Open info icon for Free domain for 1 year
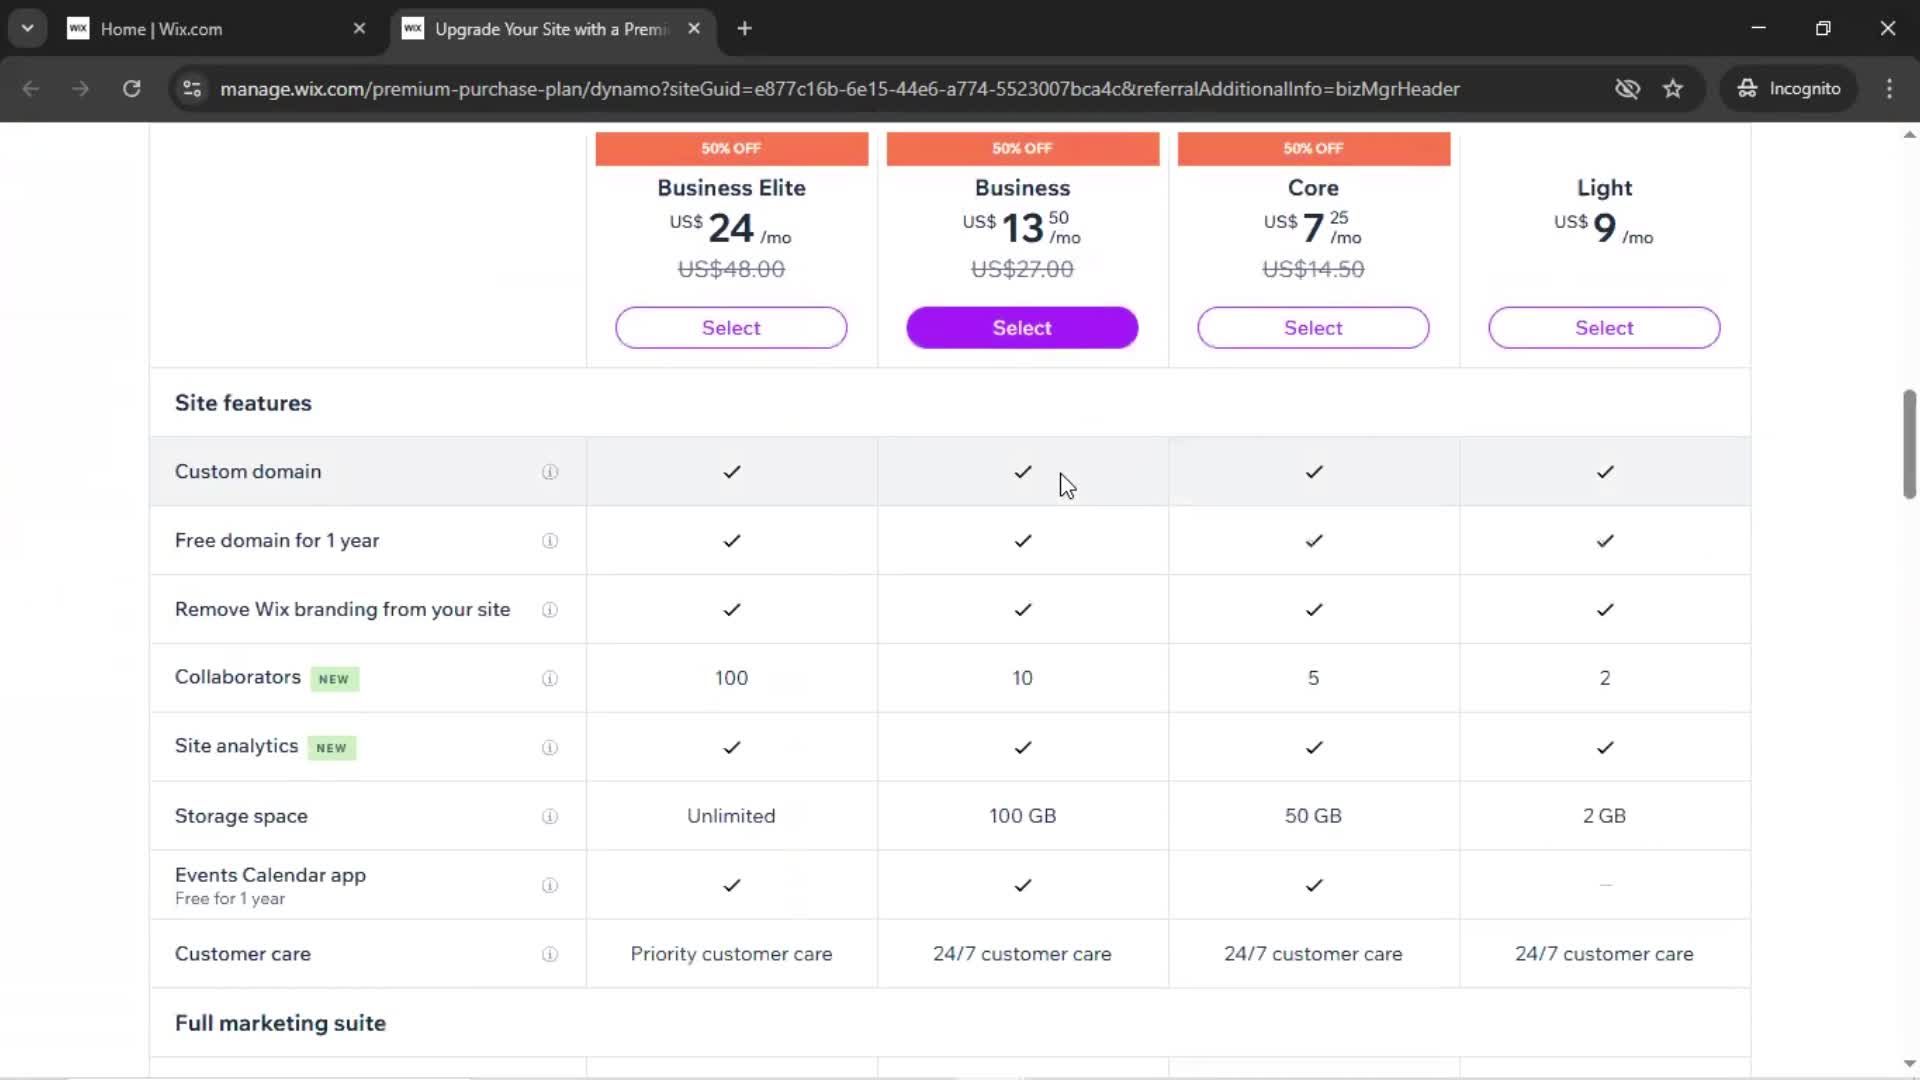This screenshot has height=1080, width=1920. click(550, 541)
